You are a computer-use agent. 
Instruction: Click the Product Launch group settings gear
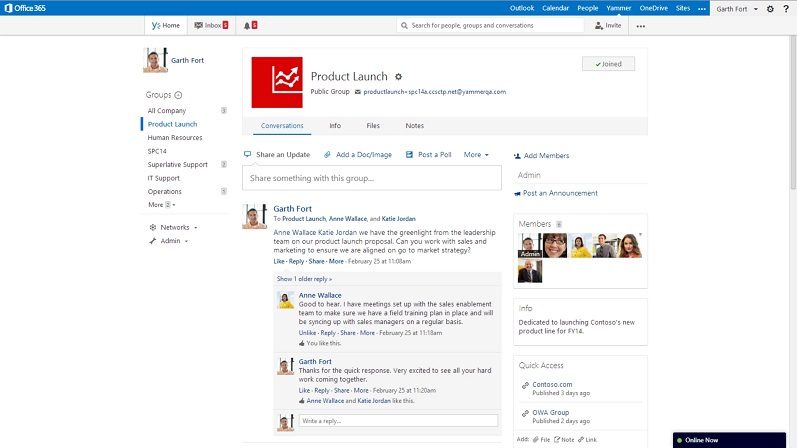point(398,77)
